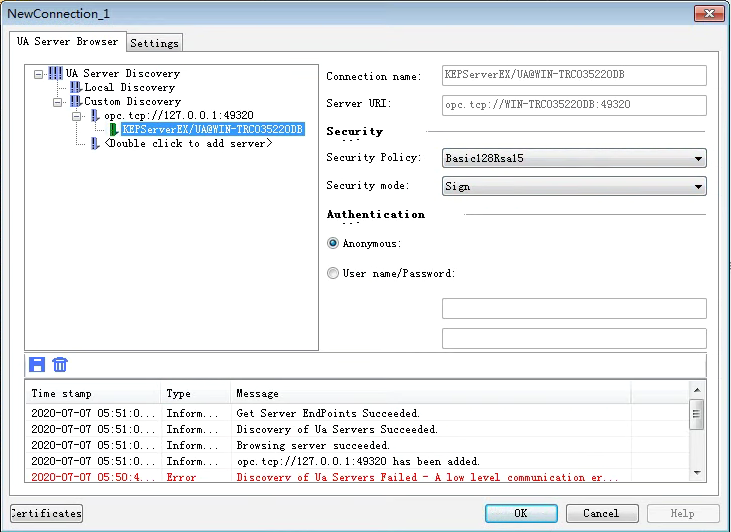
Task: Switch to the Settings tab
Action: pos(154,43)
